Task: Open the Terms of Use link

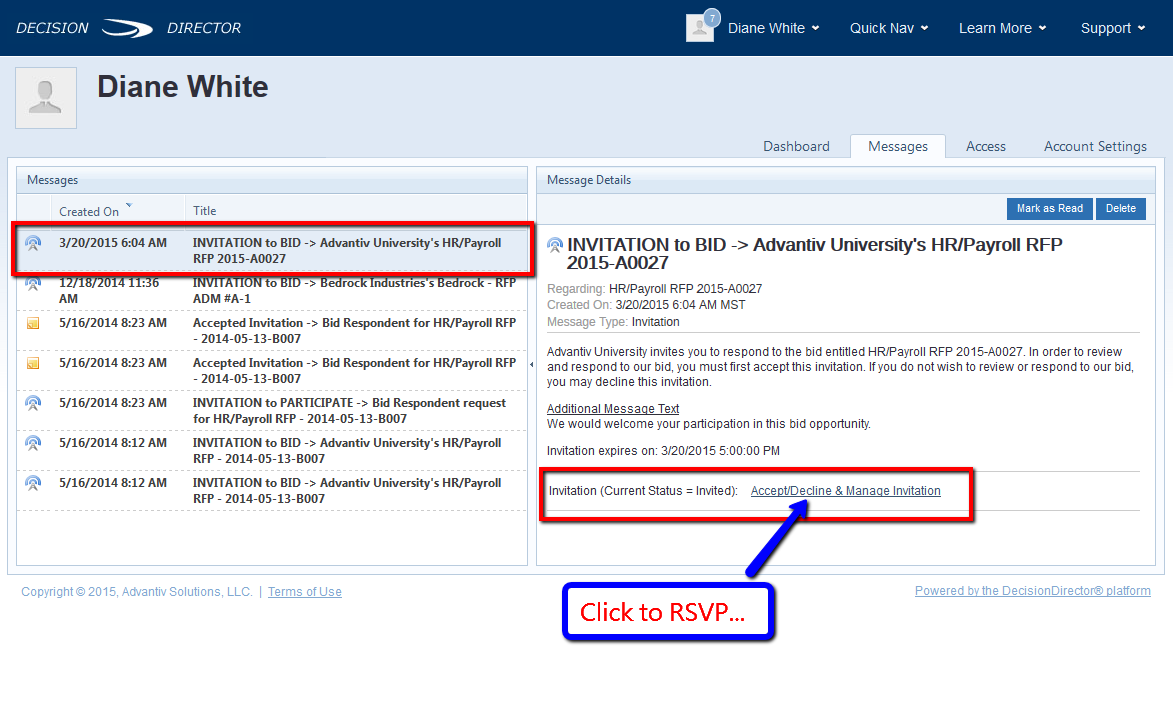Action: (x=304, y=592)
